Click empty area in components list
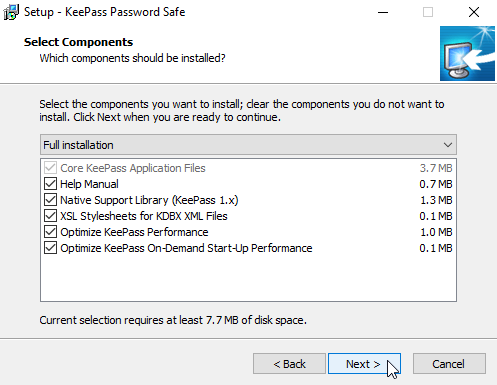Image resolution: width=497 pixels, height=385 pixels. coord(248,278)
